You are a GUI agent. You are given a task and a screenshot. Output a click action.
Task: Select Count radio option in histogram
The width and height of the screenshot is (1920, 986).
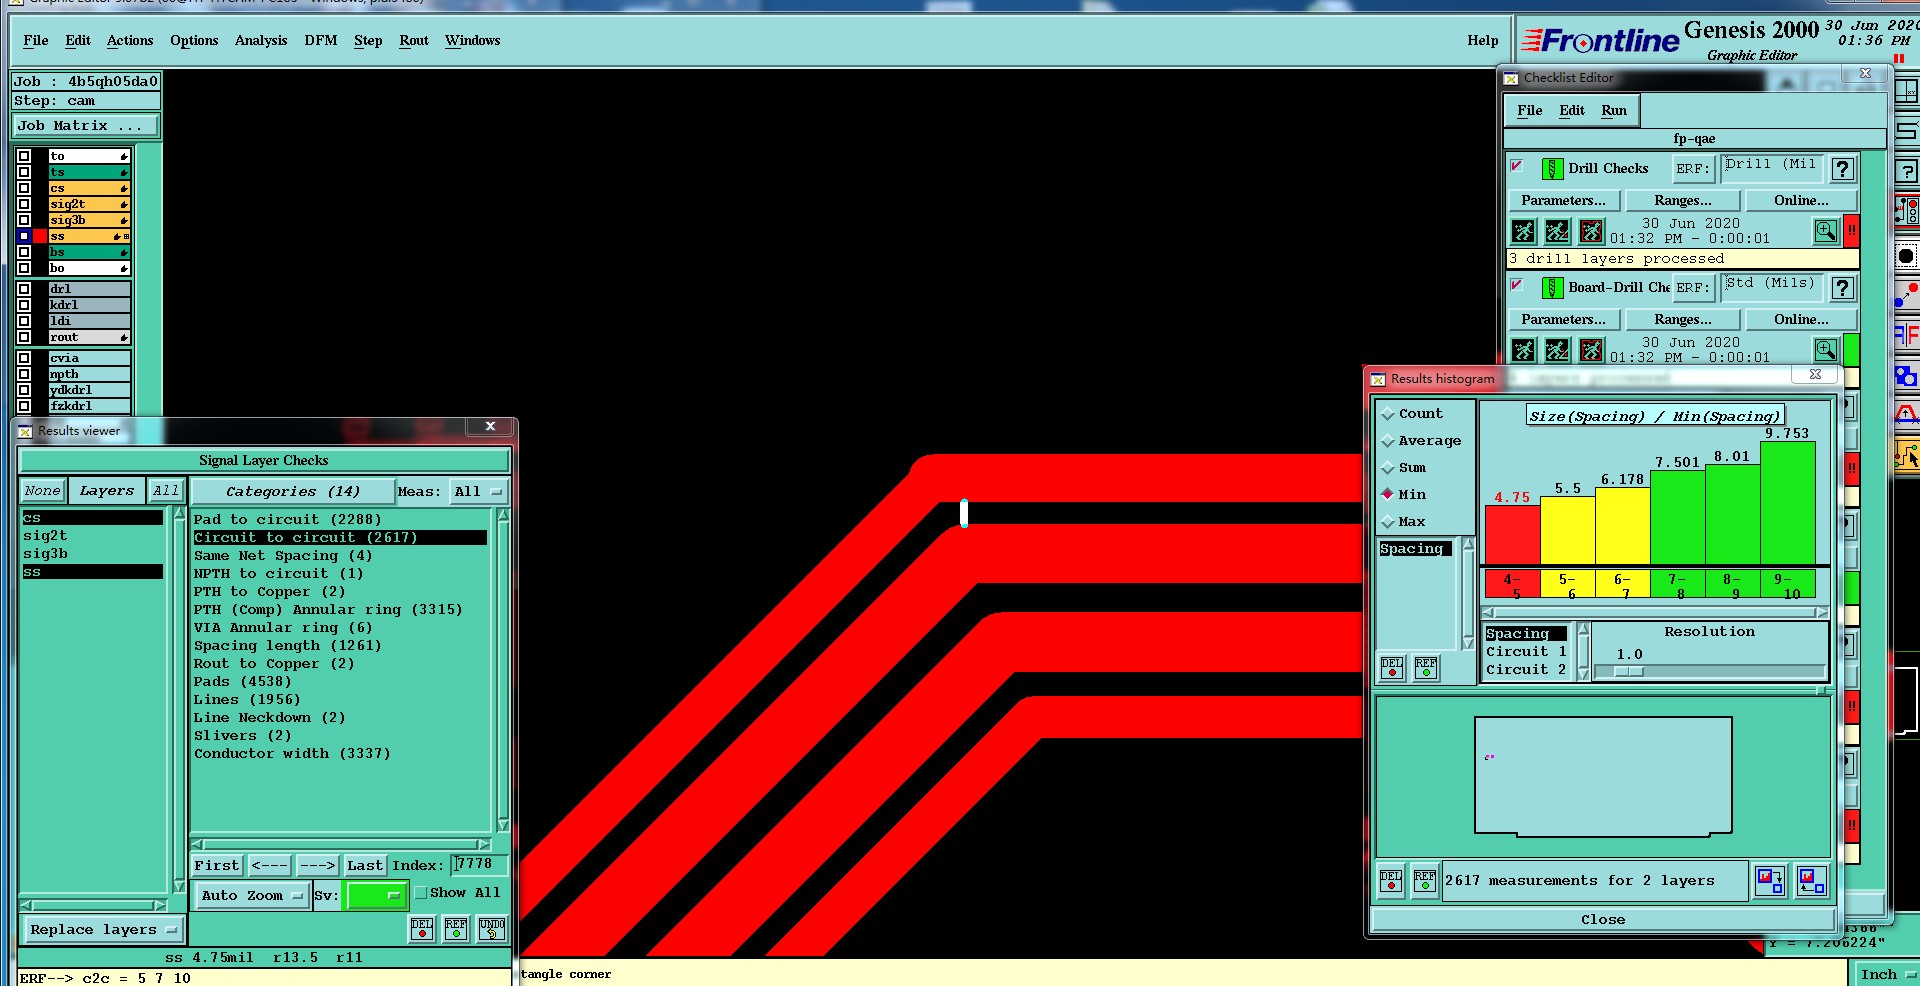click(x=1388, y=414)
